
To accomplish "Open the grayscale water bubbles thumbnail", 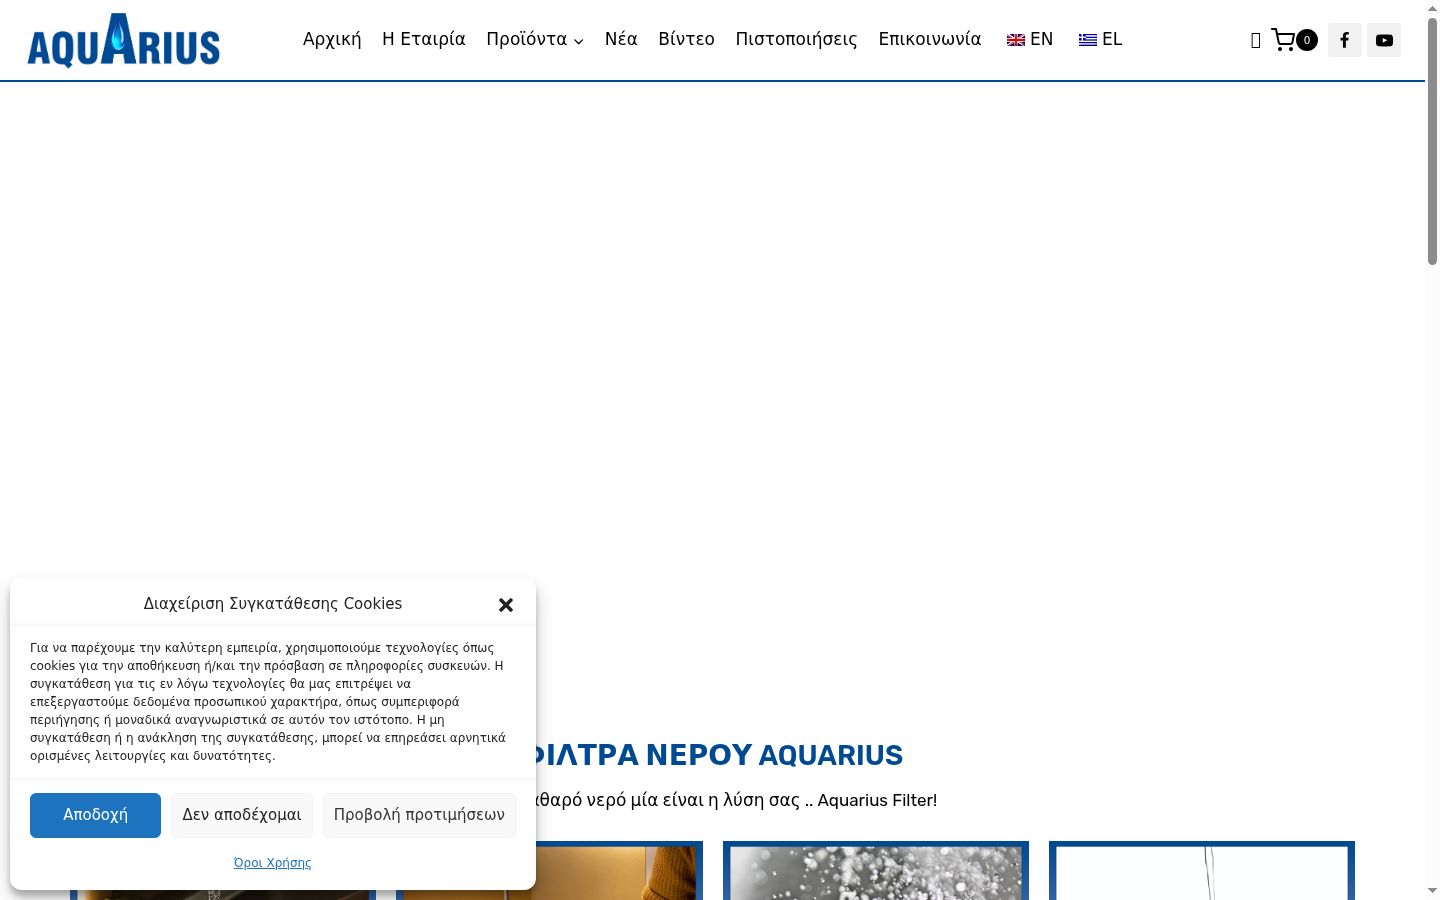I will tap(876, 871).
